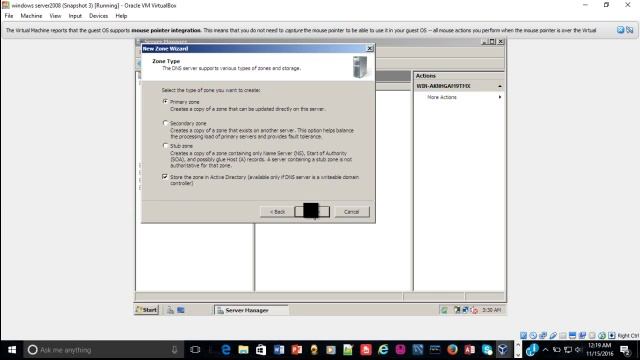
Task: Click the VirtualBox cube taskbar icon
Action: 503,350
